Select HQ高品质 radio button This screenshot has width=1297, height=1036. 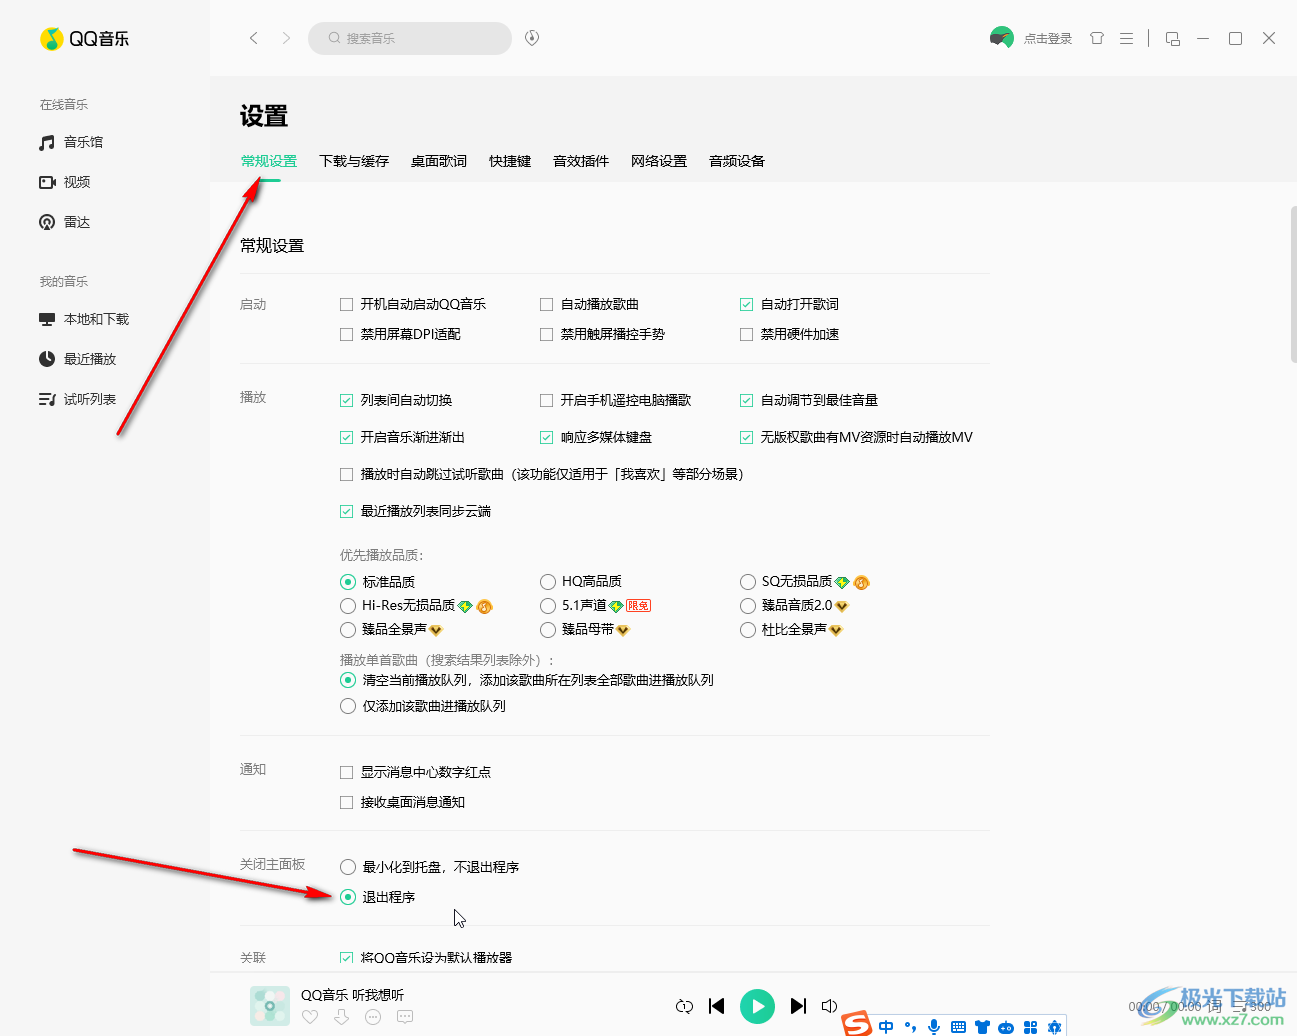coord(548,582)
